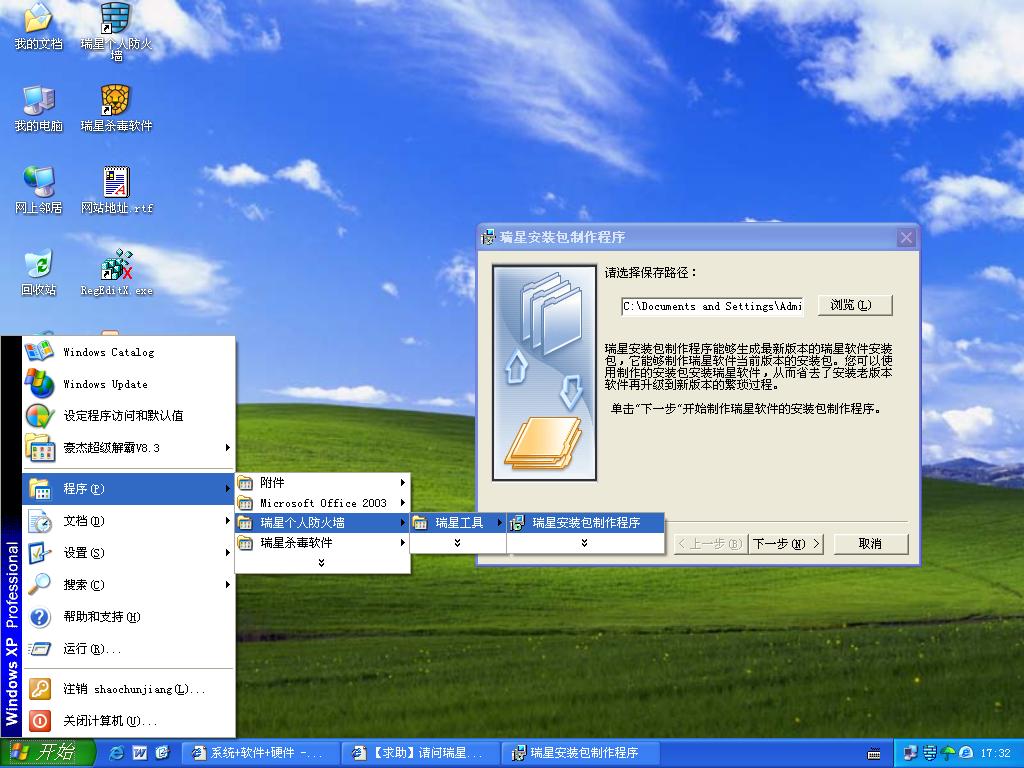Click the keyboard icon in taskbar
The image size is (1024, 768).
click(x=874, y=754)
